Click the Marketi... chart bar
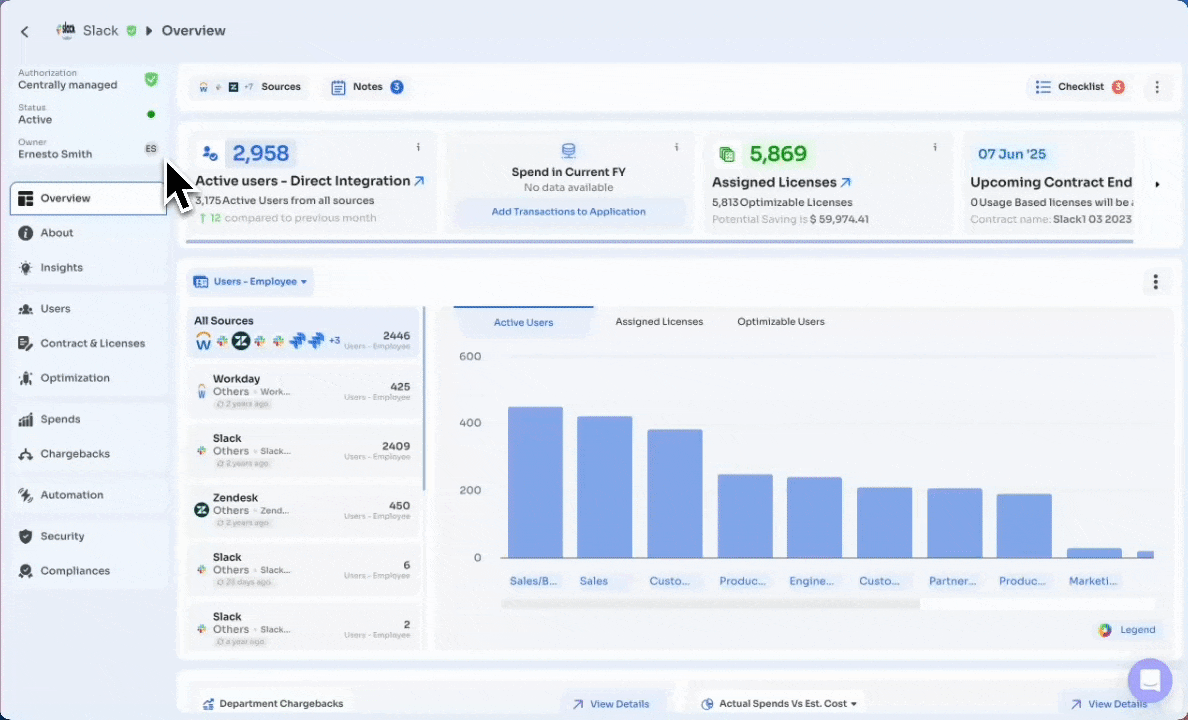The image size is (1188, 720). [1094, 553]
